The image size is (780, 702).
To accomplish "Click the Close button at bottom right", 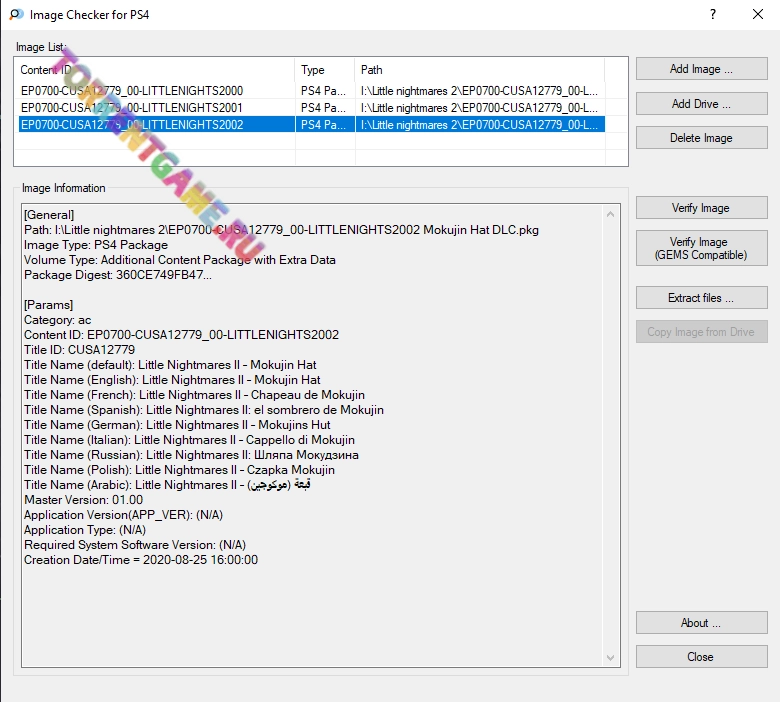I will [701, 657].
